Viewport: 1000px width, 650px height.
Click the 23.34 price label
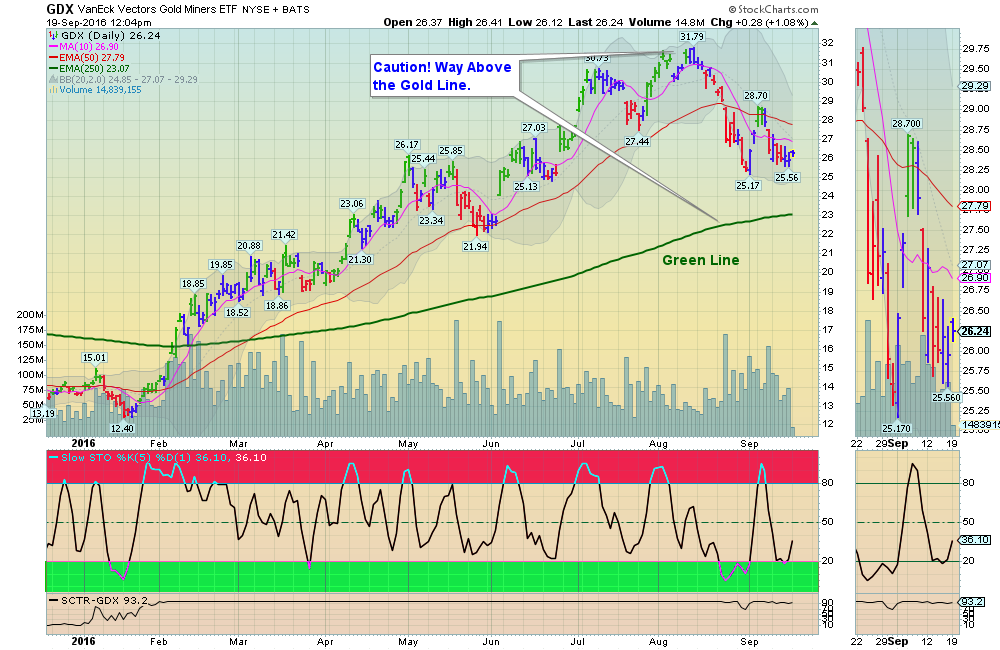pos(431,221)
